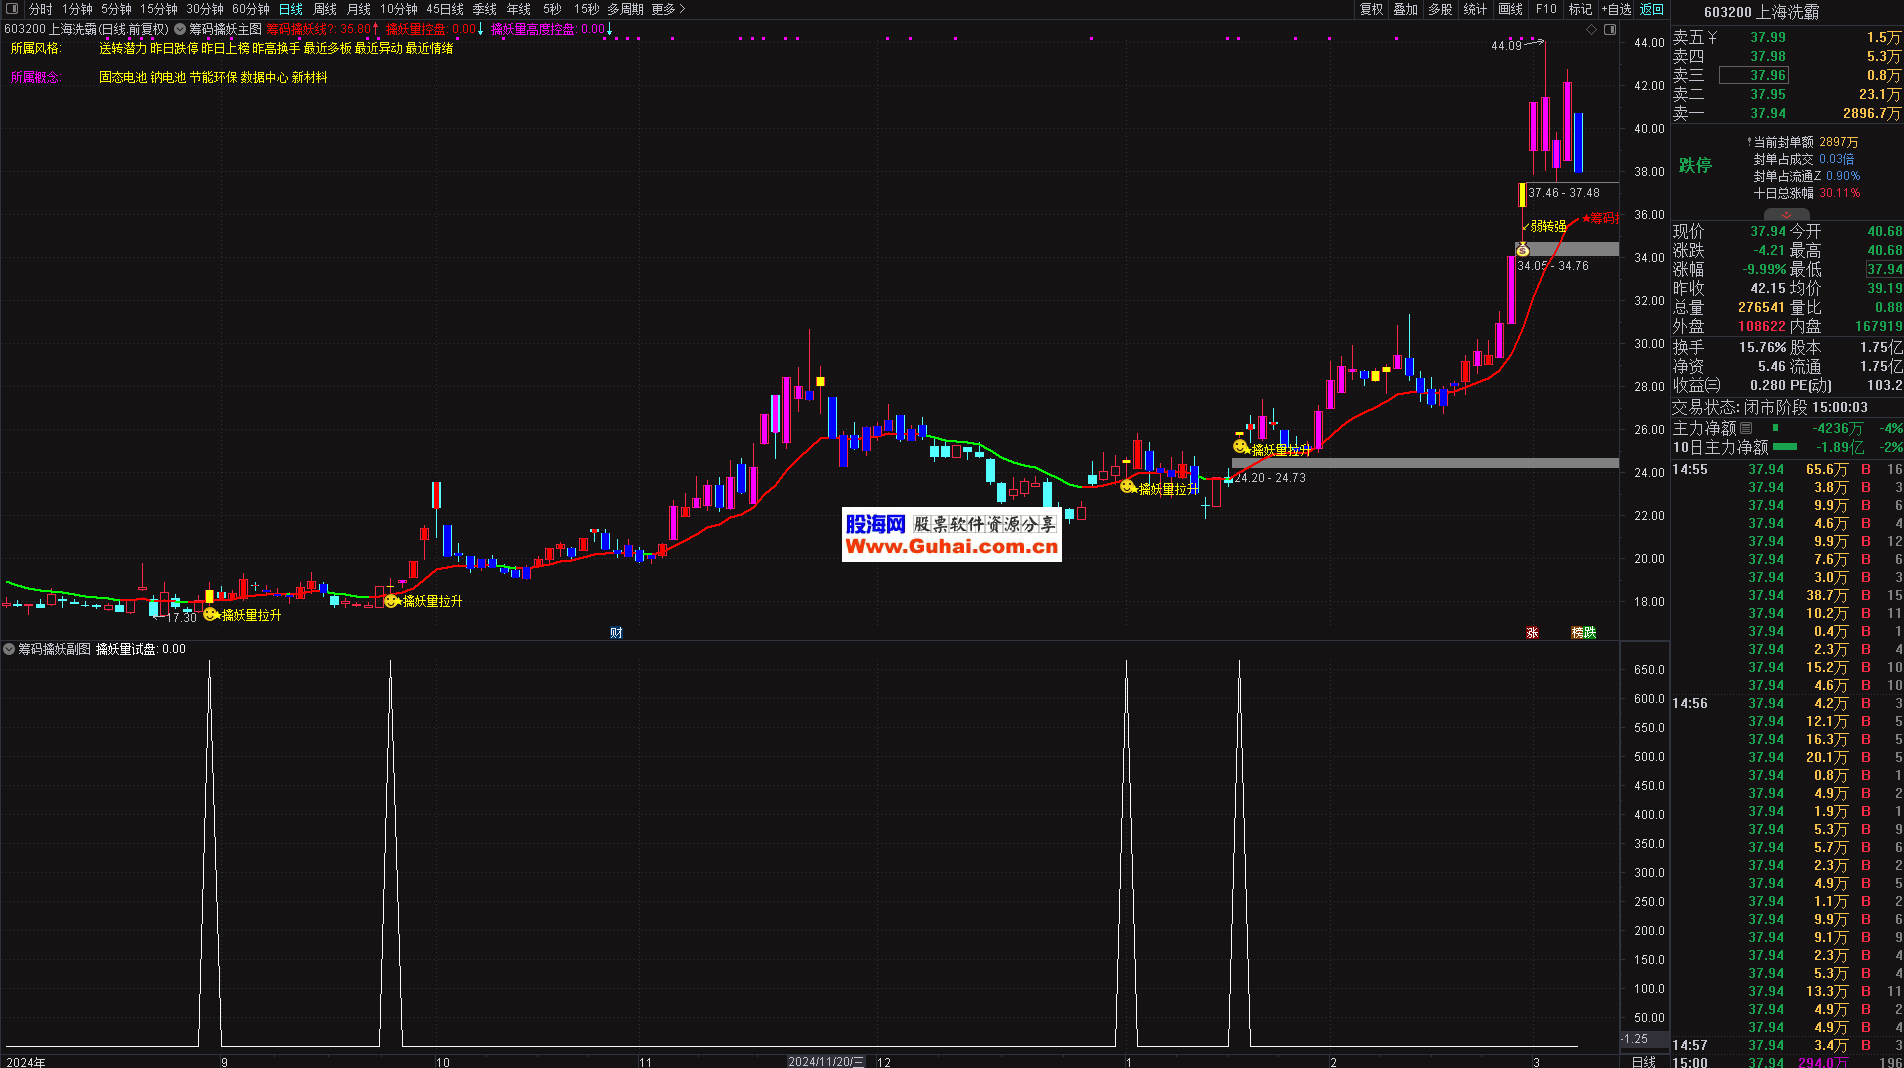1904x1068 pixels.
Task: Toggle the left sidebar panel icon
Action: 12,9
